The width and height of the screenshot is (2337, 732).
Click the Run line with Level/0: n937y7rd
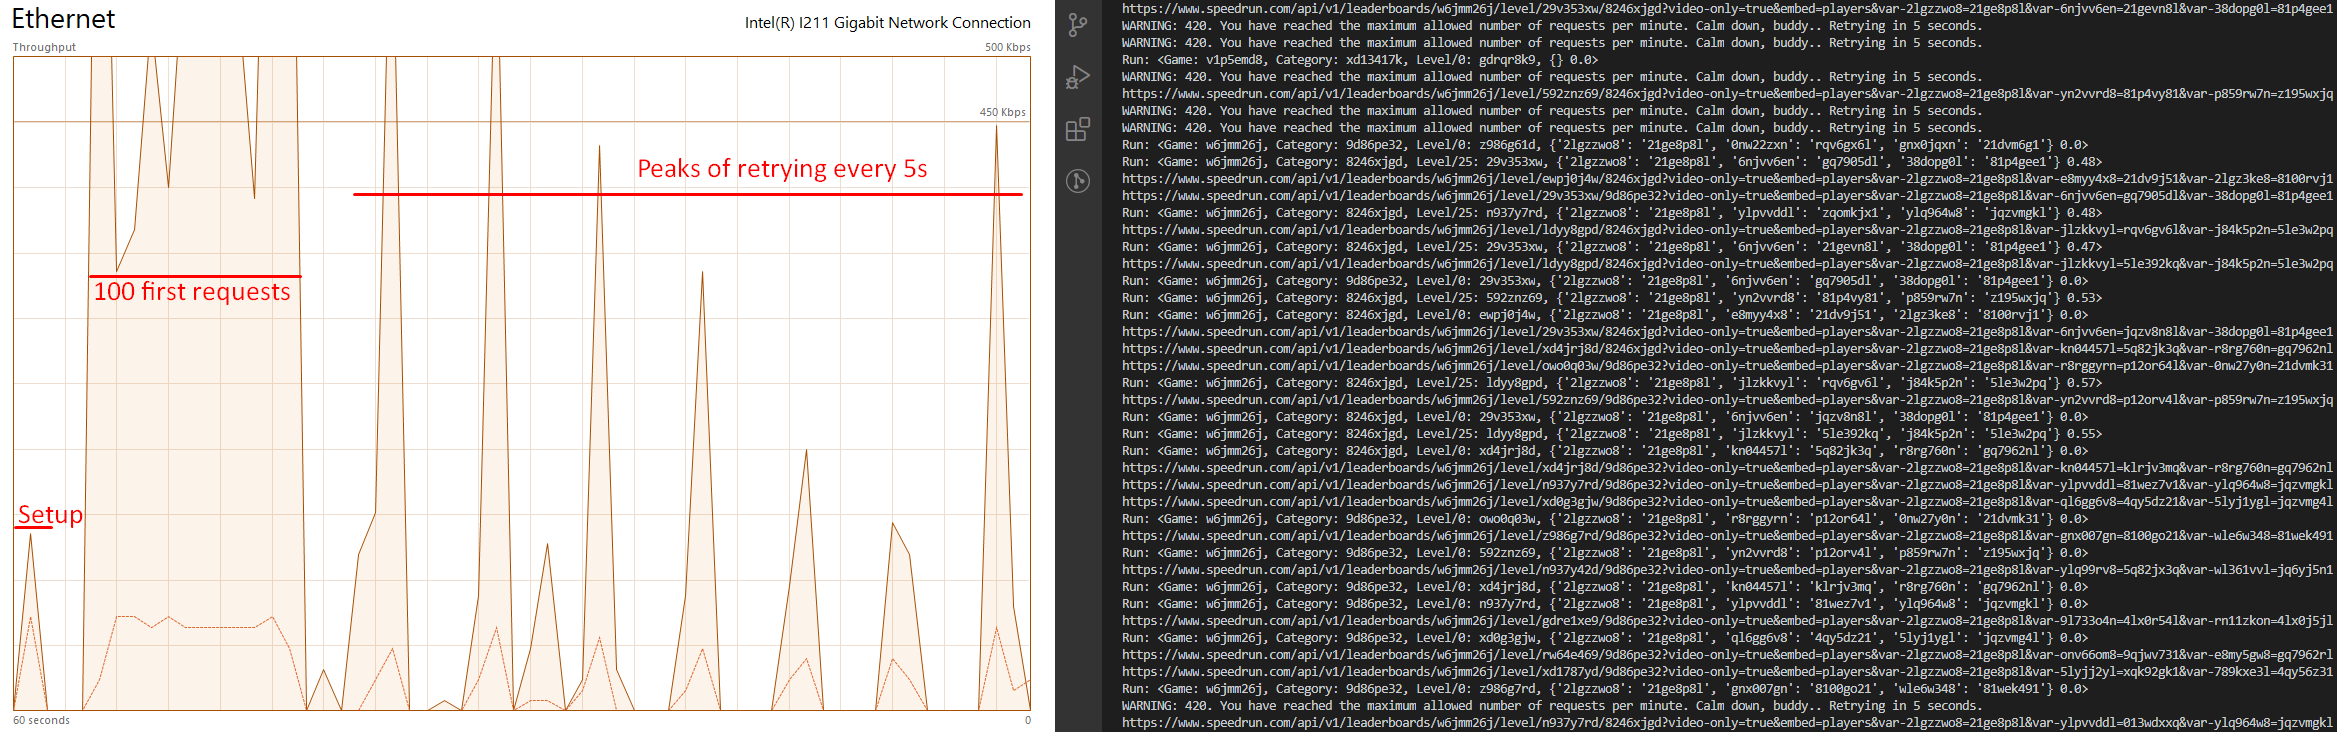1605,604
